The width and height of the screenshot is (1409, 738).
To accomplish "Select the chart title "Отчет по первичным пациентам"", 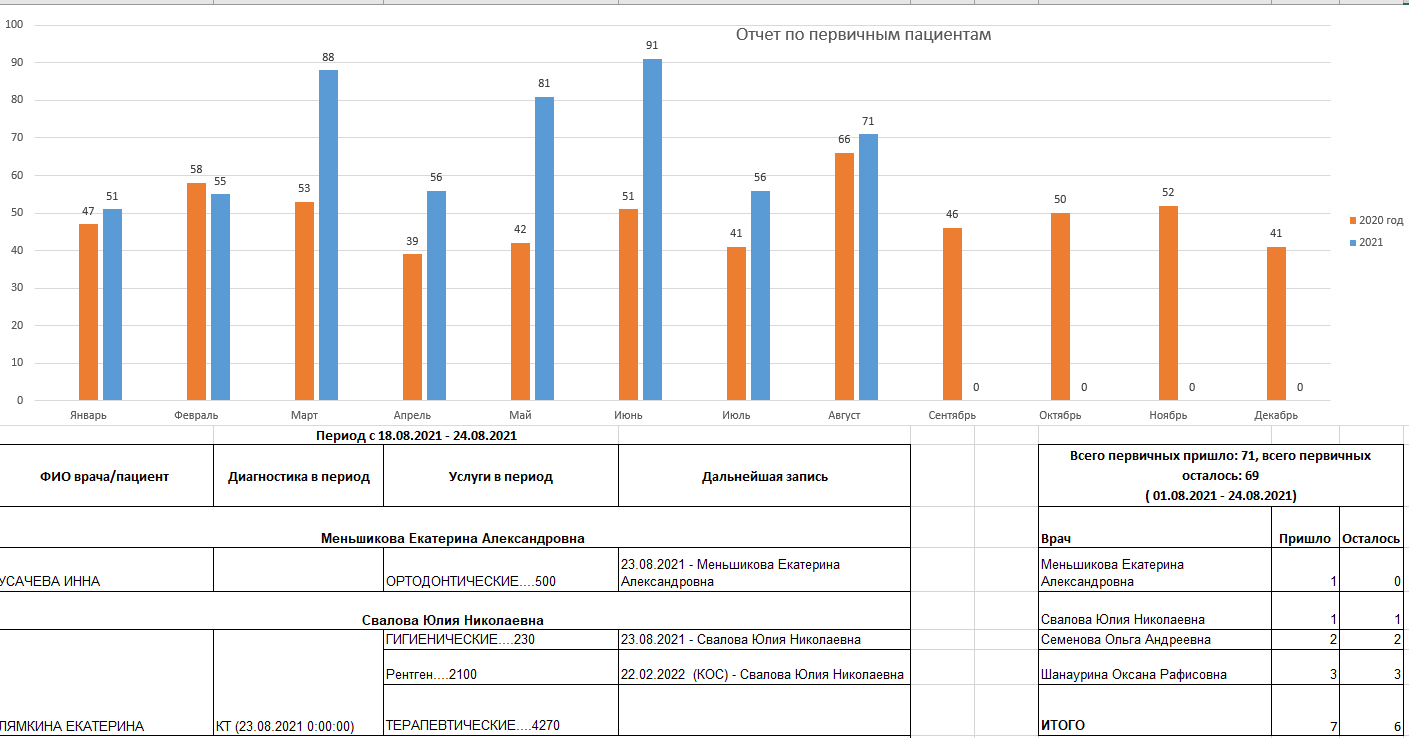I will [x=863, y=35].
